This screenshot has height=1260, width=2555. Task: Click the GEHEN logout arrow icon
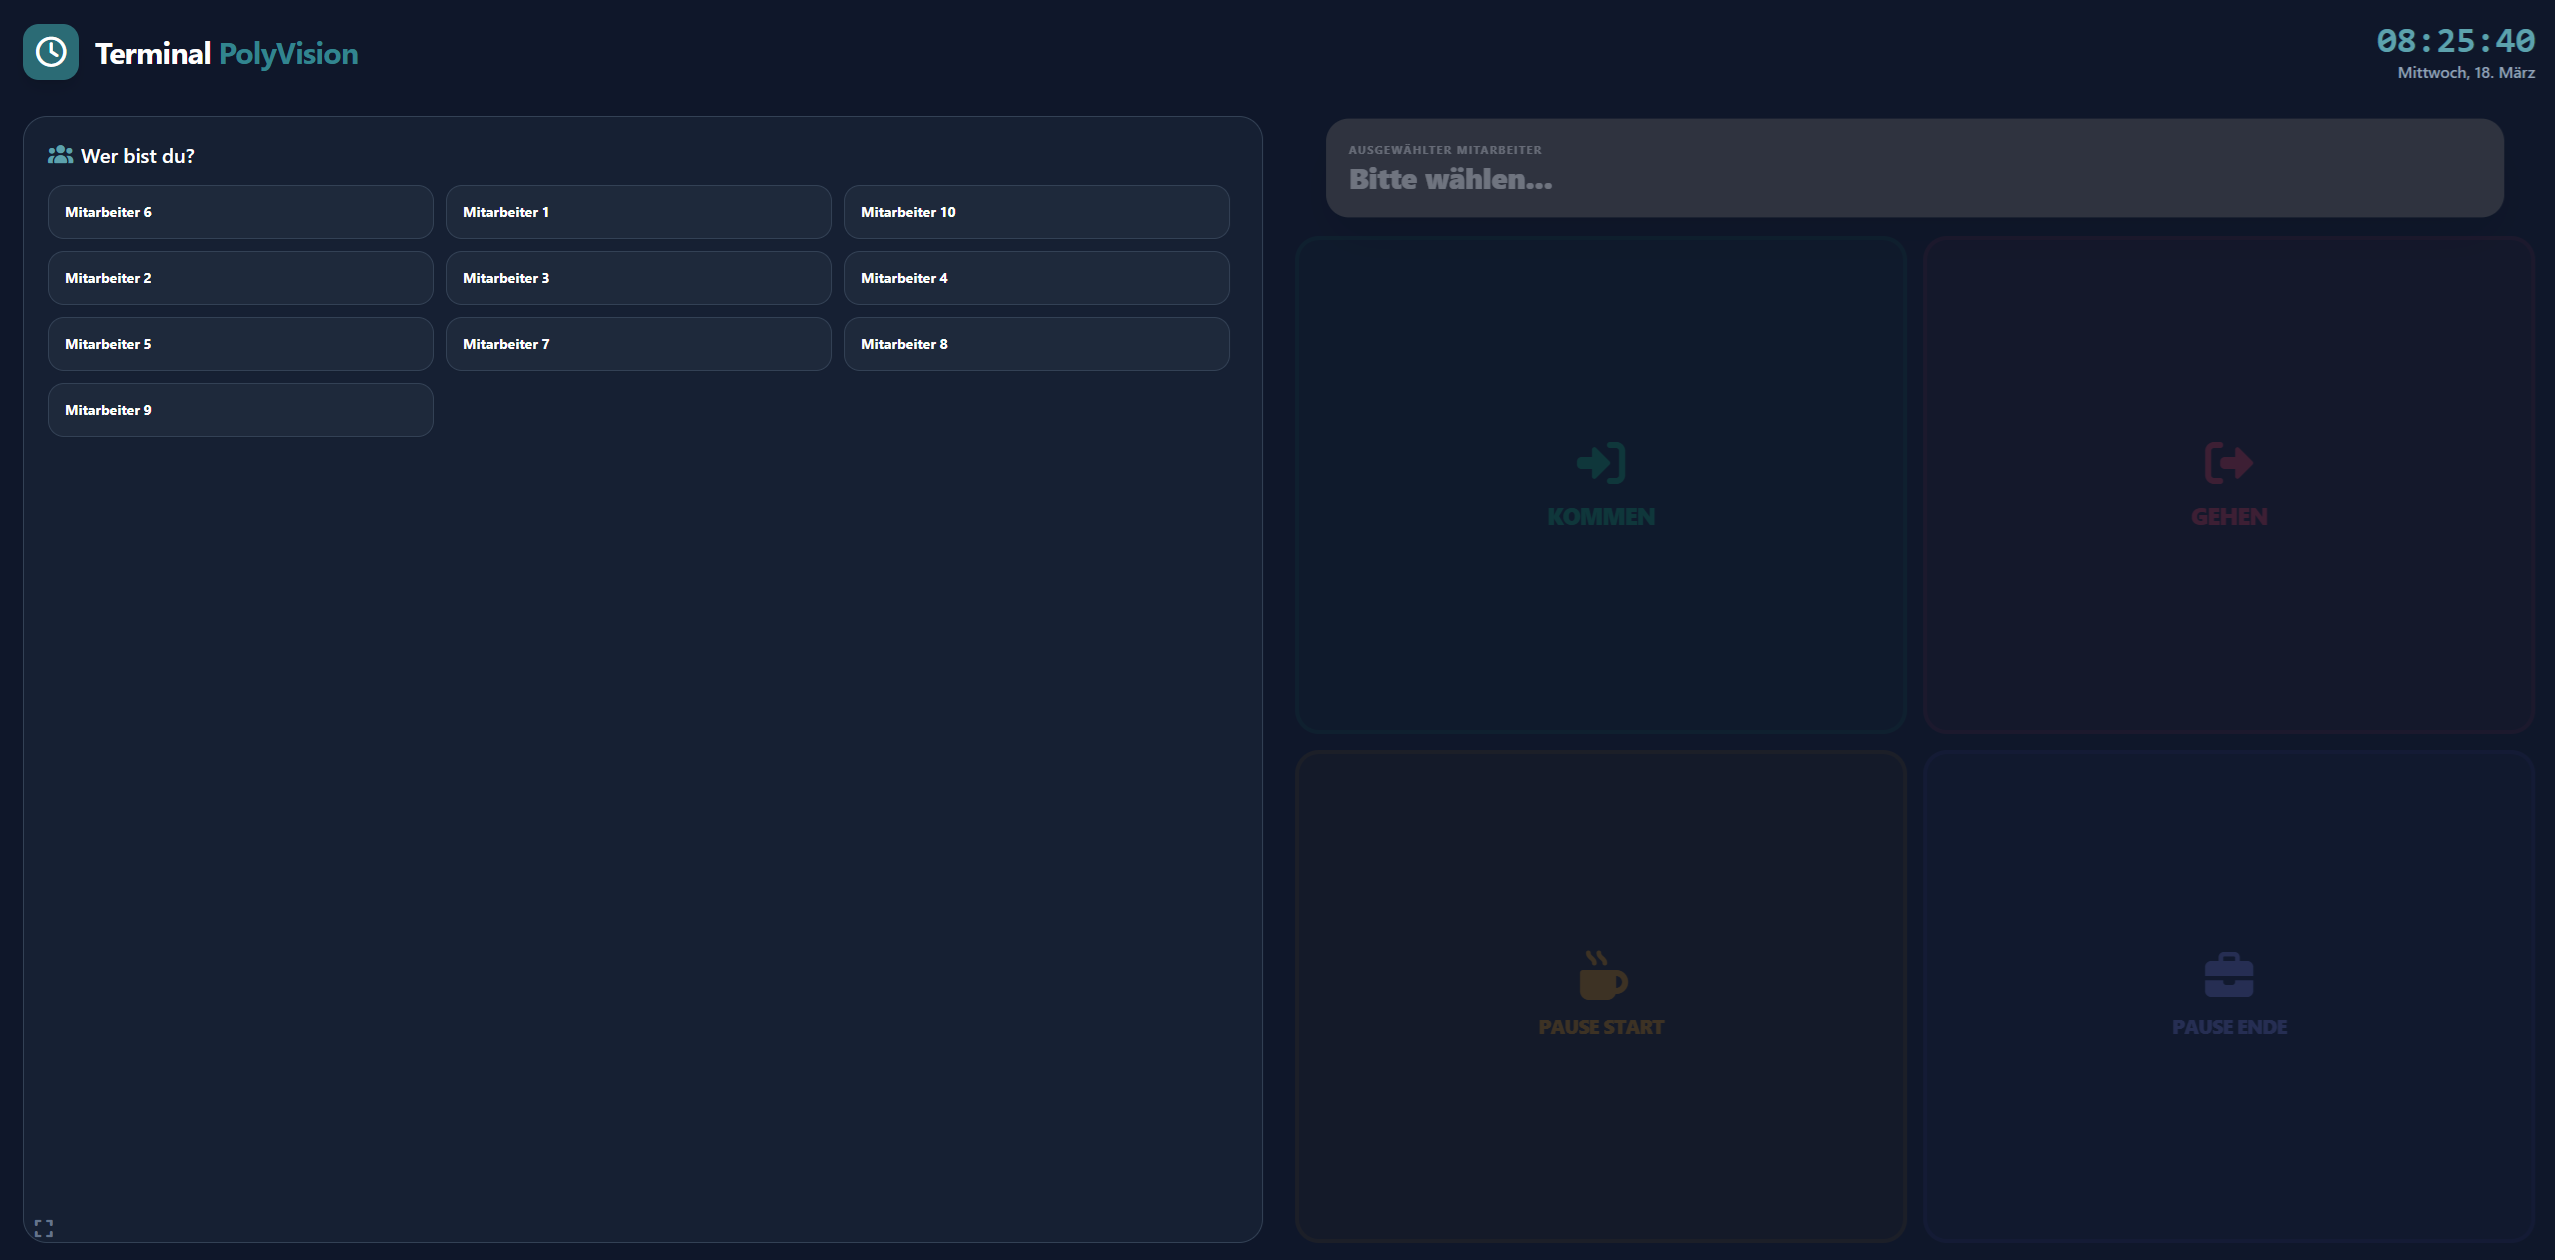[x=2228, y=463]
